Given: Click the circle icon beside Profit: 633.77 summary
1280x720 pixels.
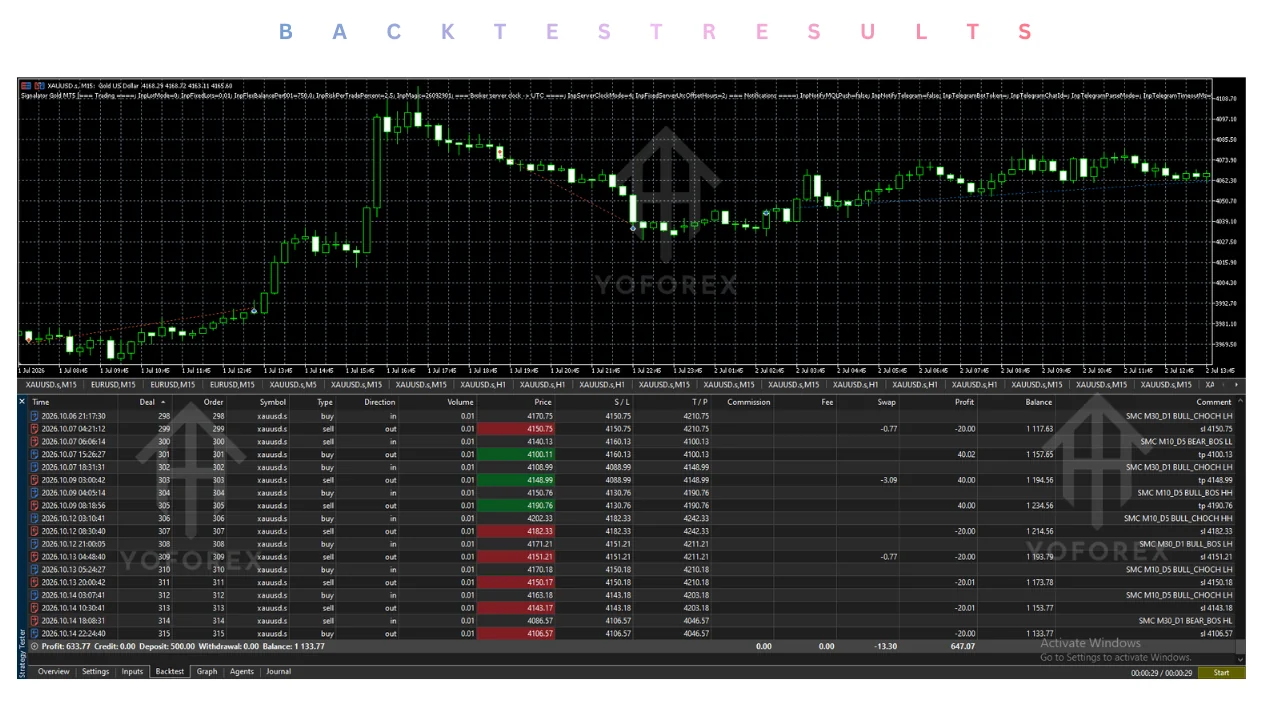Looking at the screenshot, I should 35,646.
